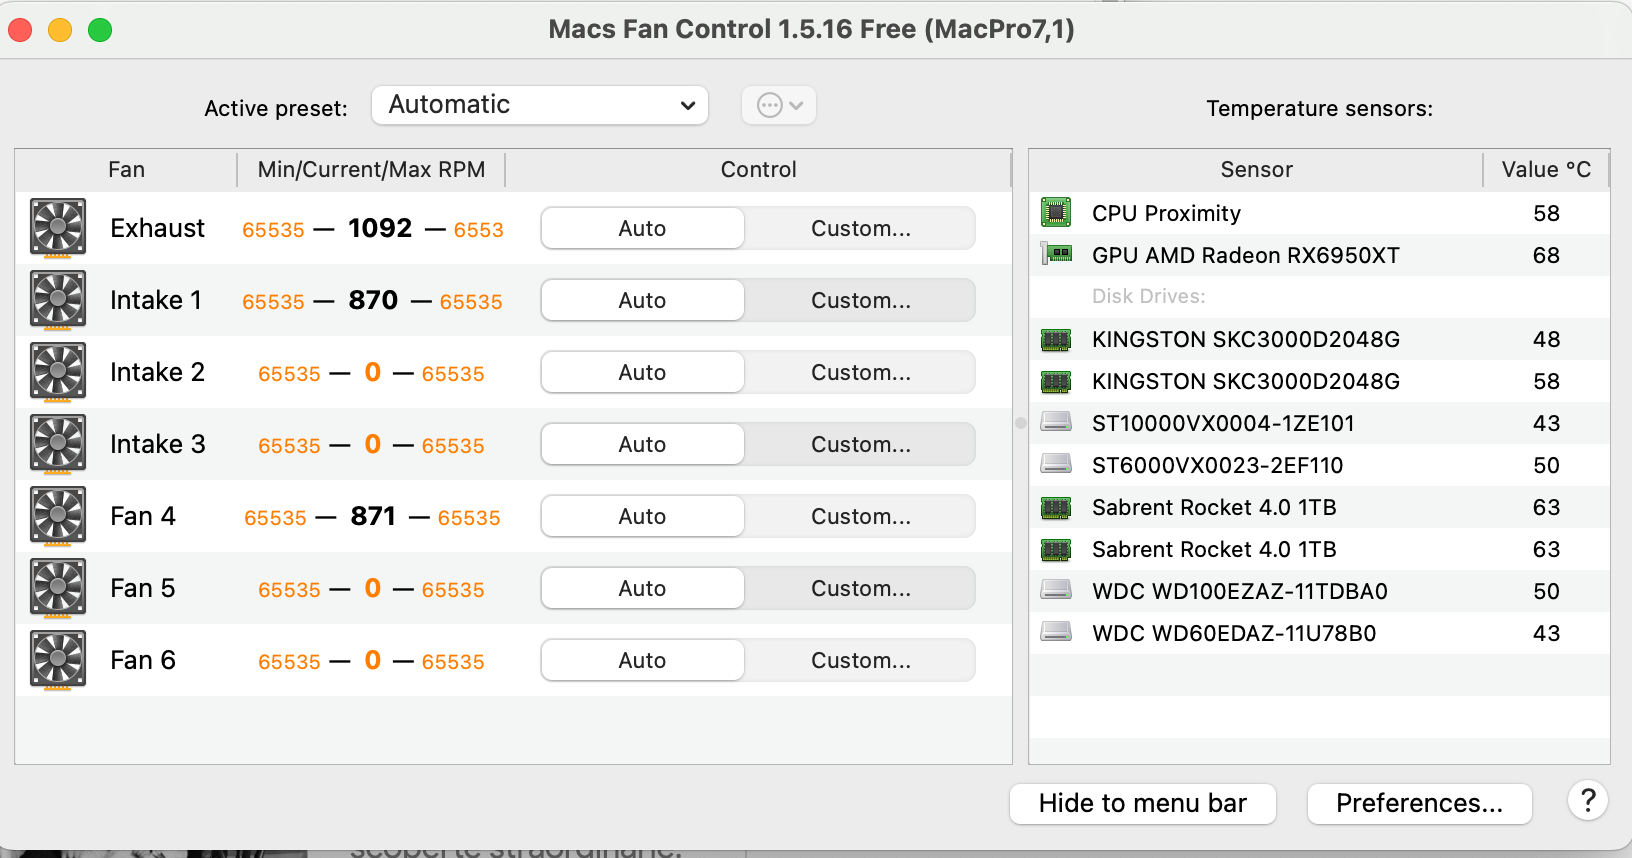Set Fan 4 control to Auto
Screen dimensions: 1632x858
(642, 516)
